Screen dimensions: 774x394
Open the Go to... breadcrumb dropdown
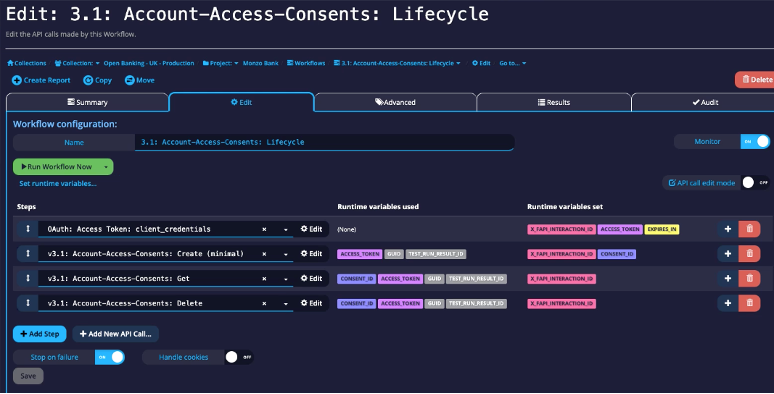click(512, 63)
